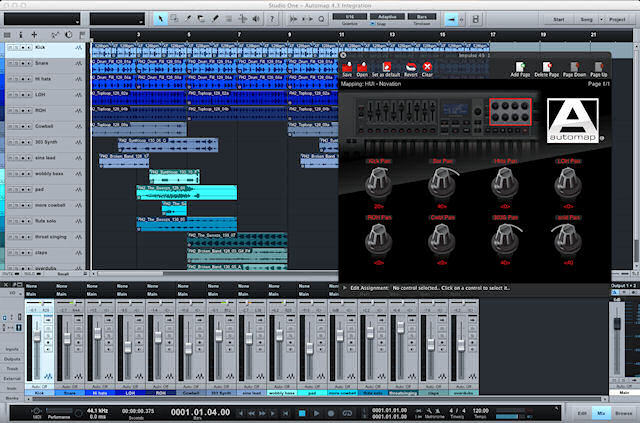Switch to the Project page
640x423 pixels.
point(617,20)
